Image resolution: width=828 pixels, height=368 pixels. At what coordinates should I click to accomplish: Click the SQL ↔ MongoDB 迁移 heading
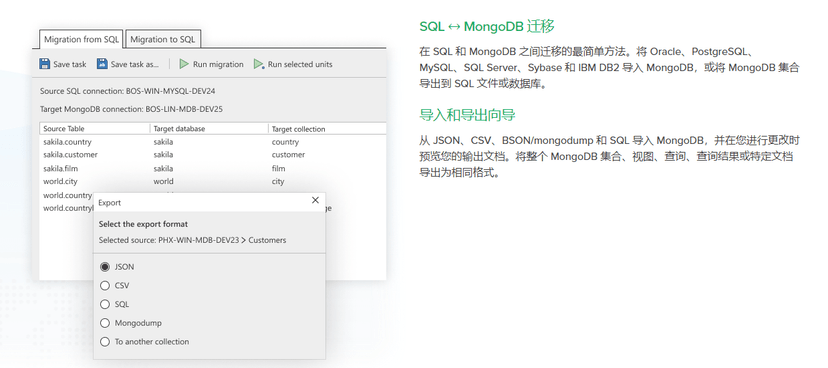click(487, 26)
